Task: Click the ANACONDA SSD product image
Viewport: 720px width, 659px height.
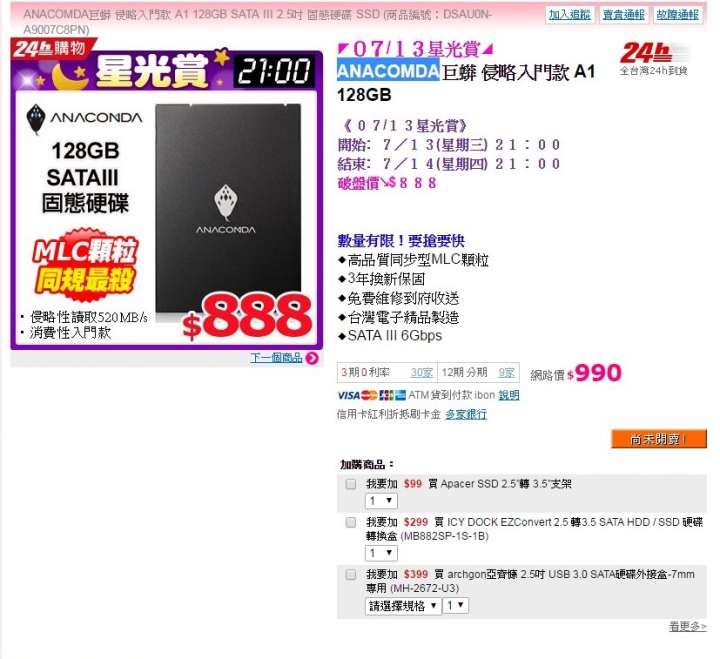Action: [228, 209]
